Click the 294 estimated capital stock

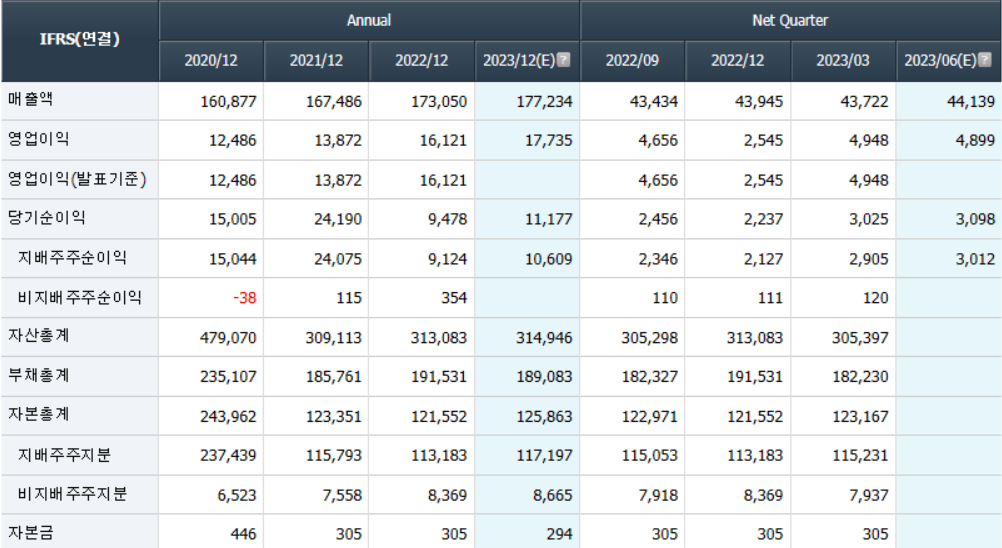click(x=559, y=535)
